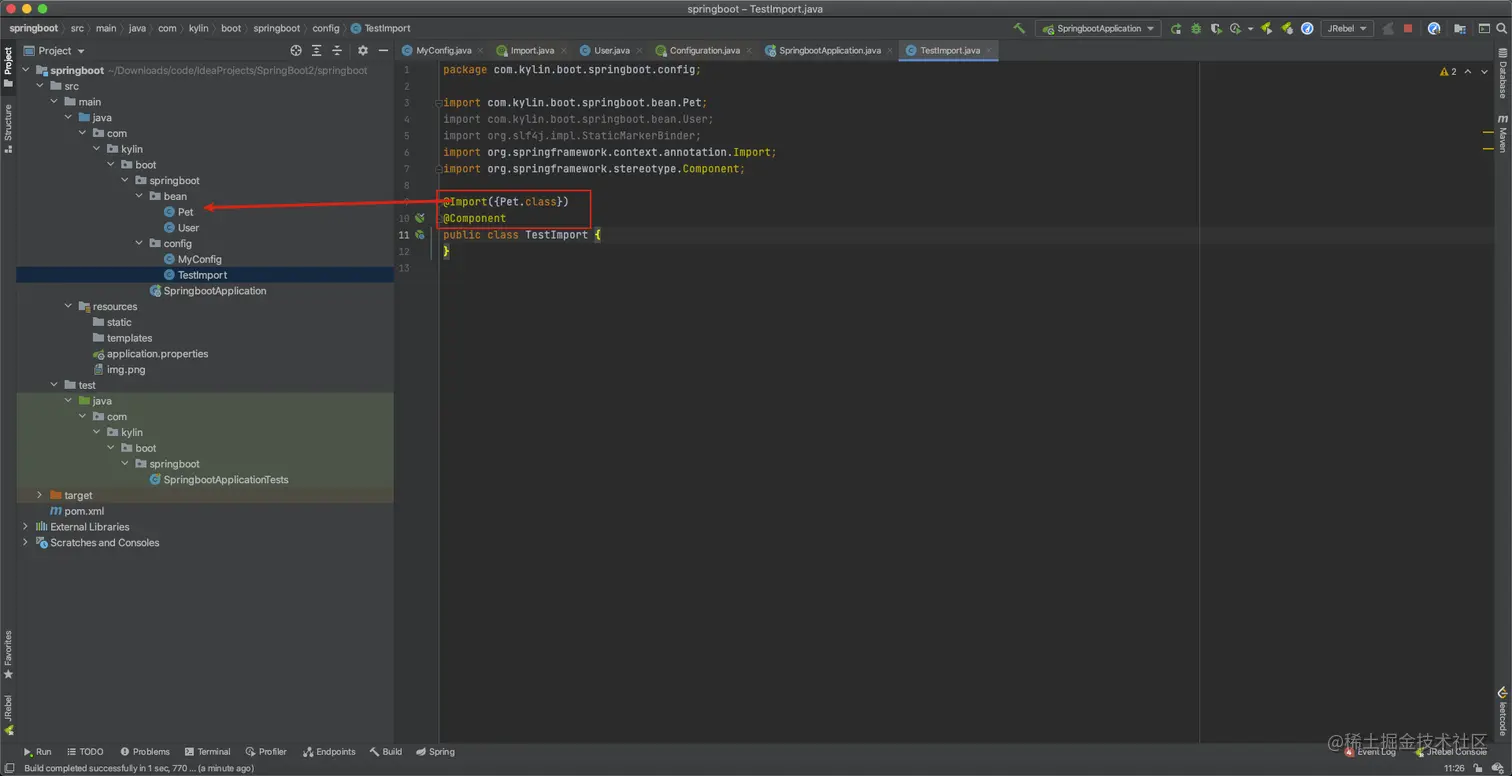Collapse the bean package arrow
This screenshot has width=1512, height=776.
coord(139,196)
